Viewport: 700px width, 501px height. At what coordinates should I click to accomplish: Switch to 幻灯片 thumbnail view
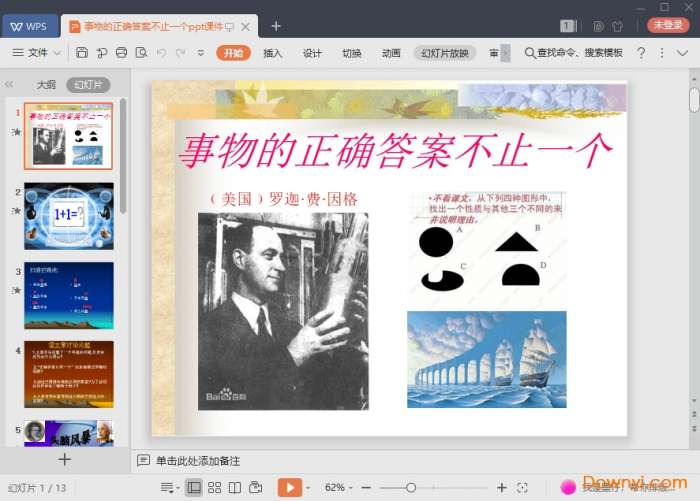(88, 84)
